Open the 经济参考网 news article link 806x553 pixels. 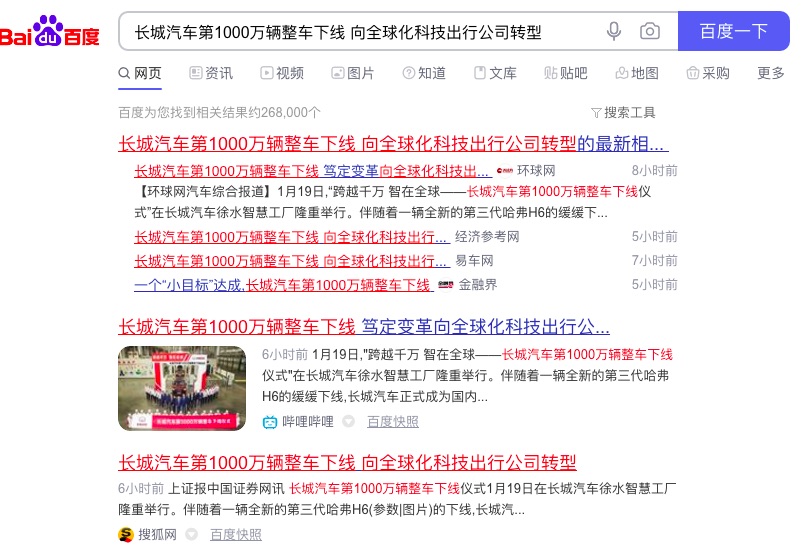point(292,237)
